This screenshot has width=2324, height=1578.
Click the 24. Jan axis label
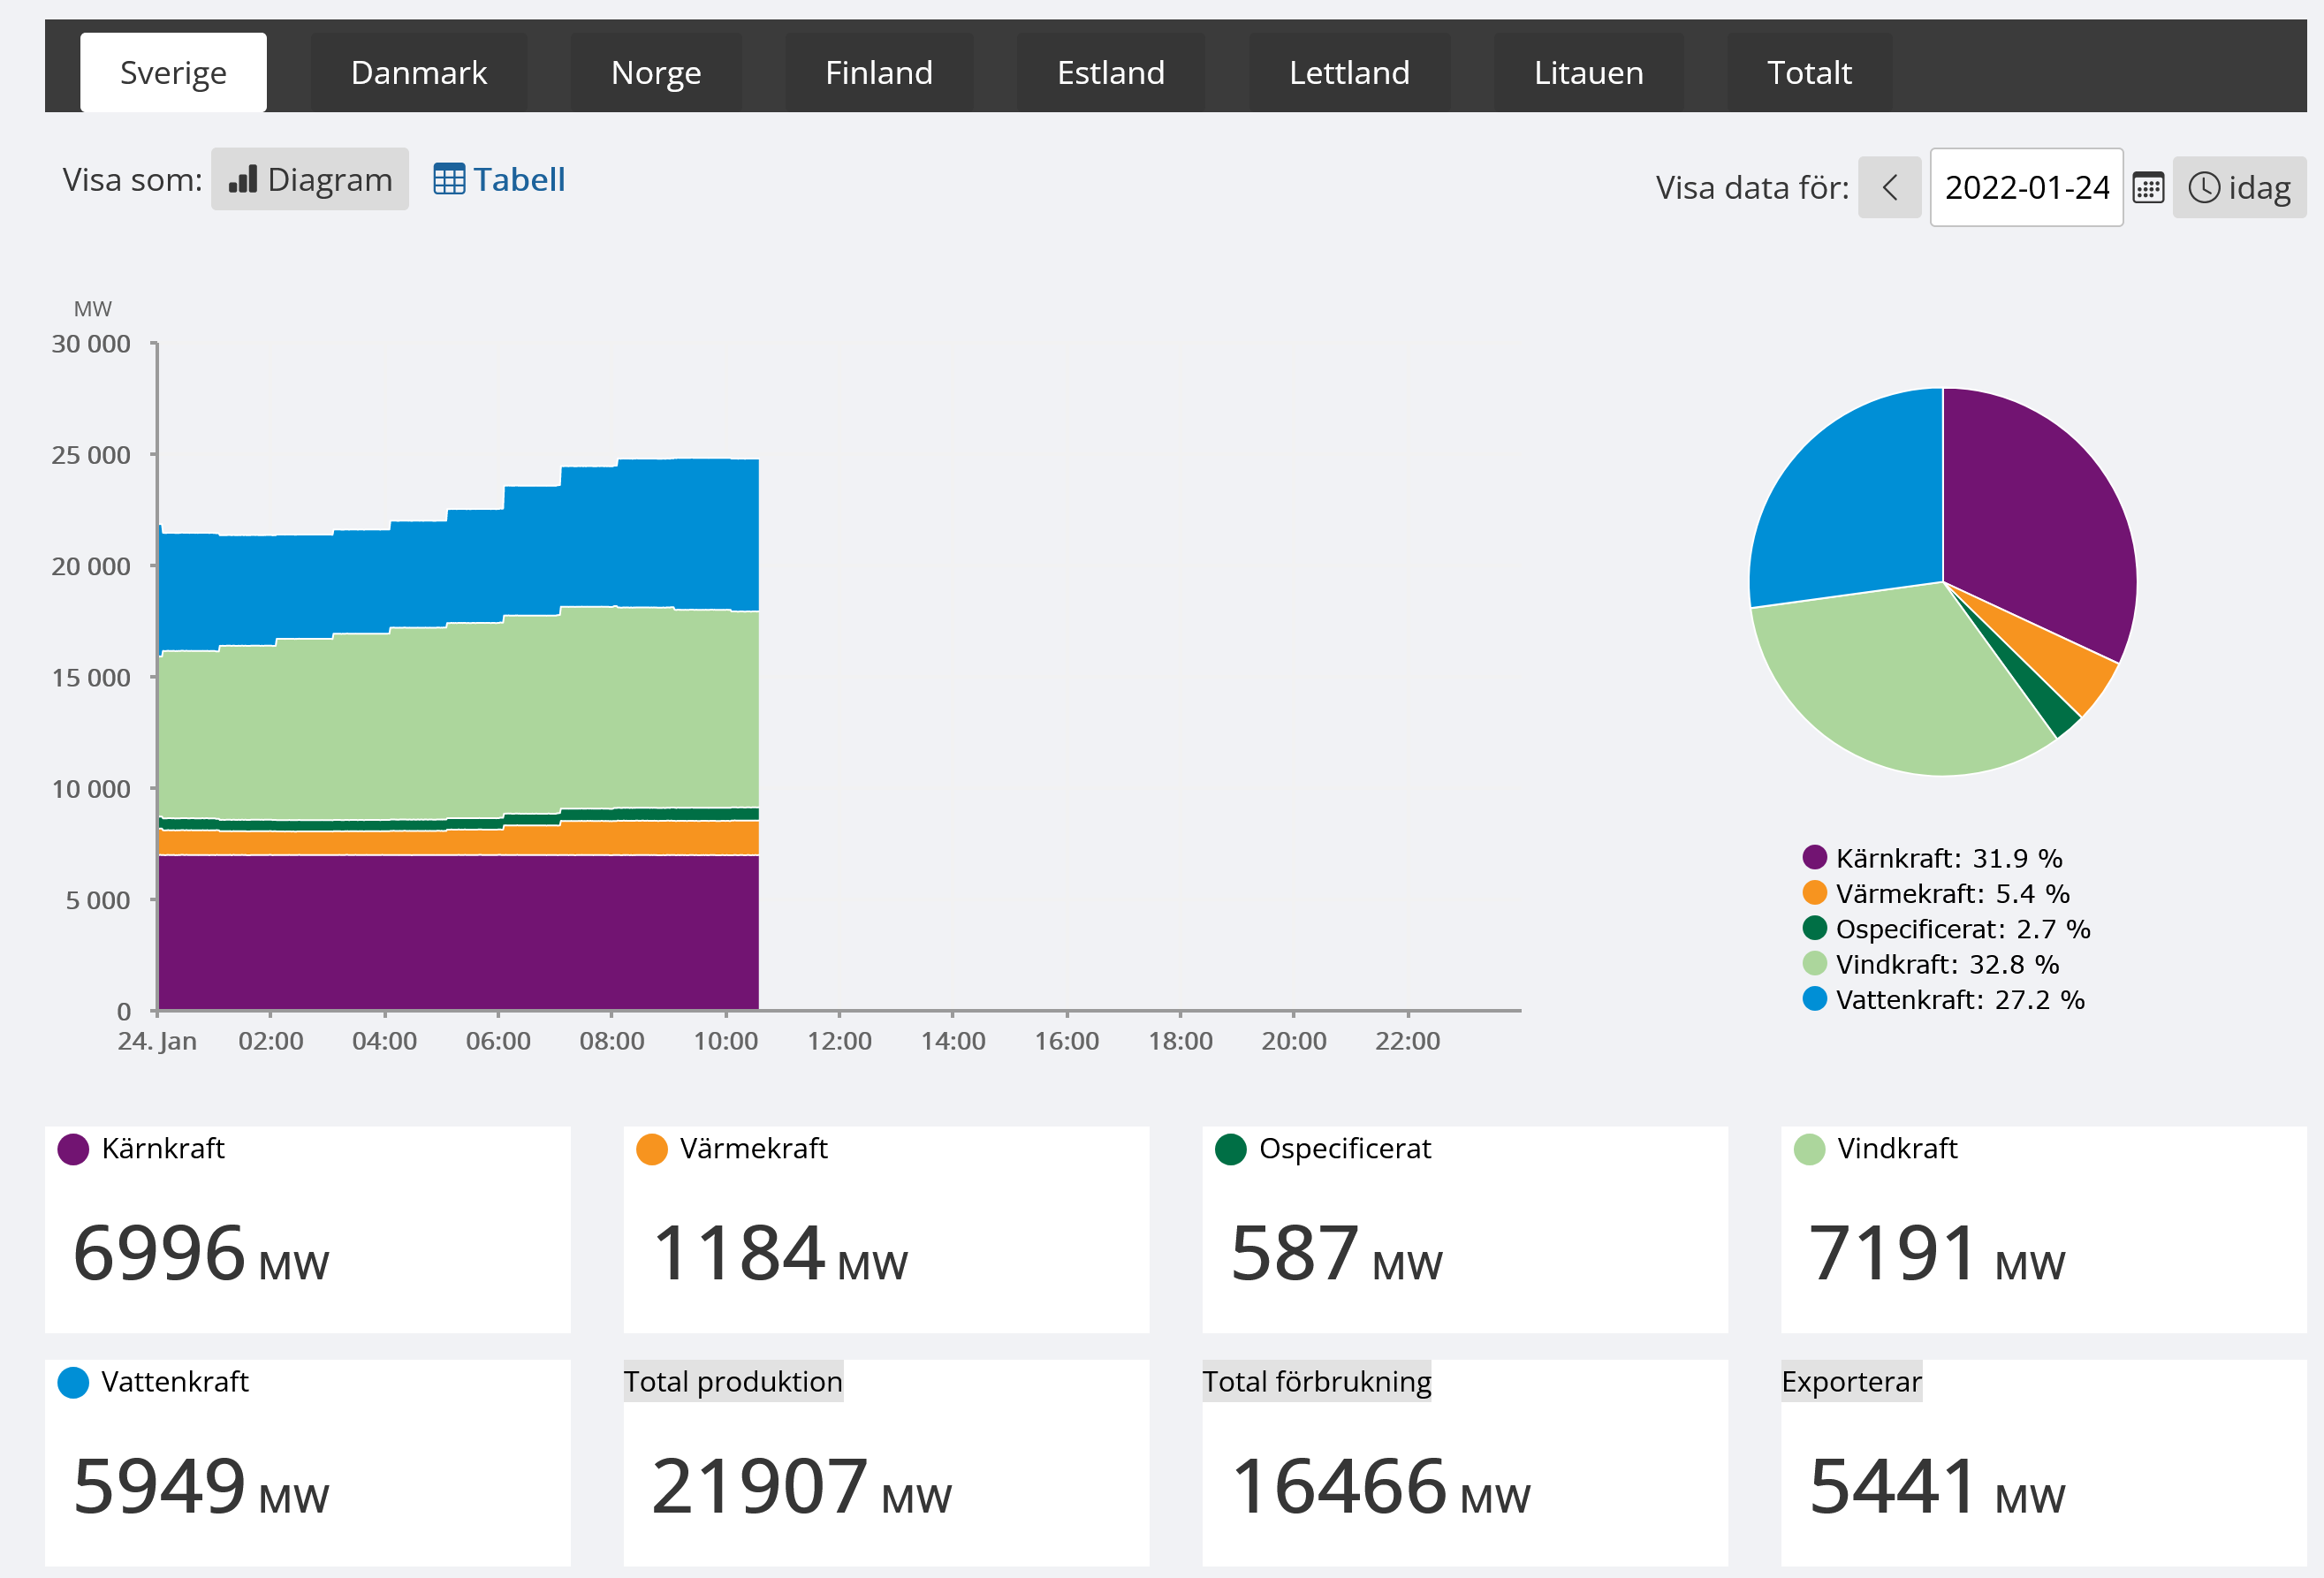click(157, 1041)
